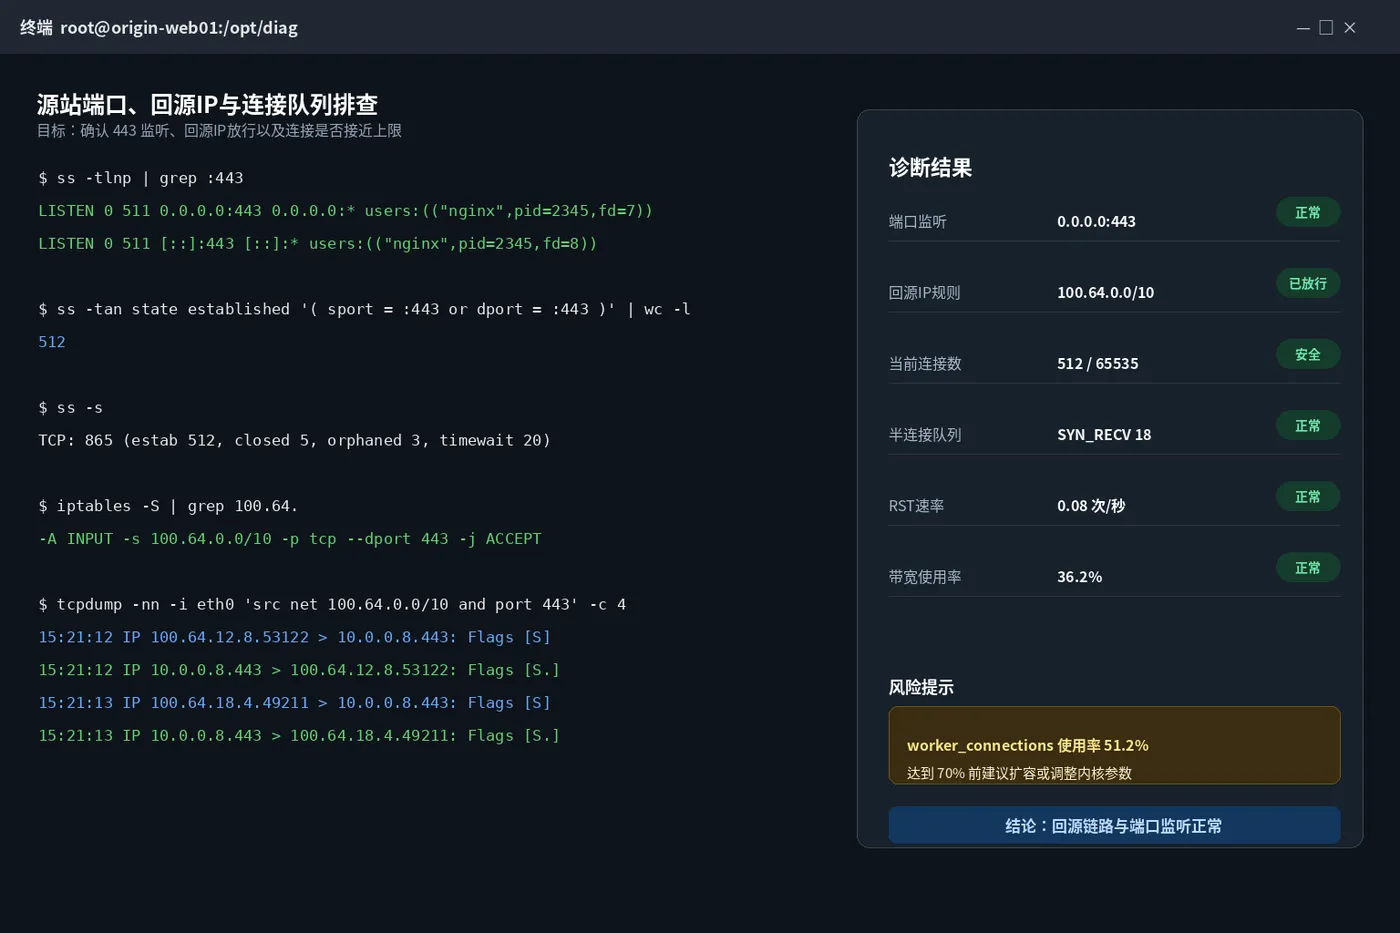
Task: Click the 已放行 badge for 回源IP规则
Action: pos(1308,283)
